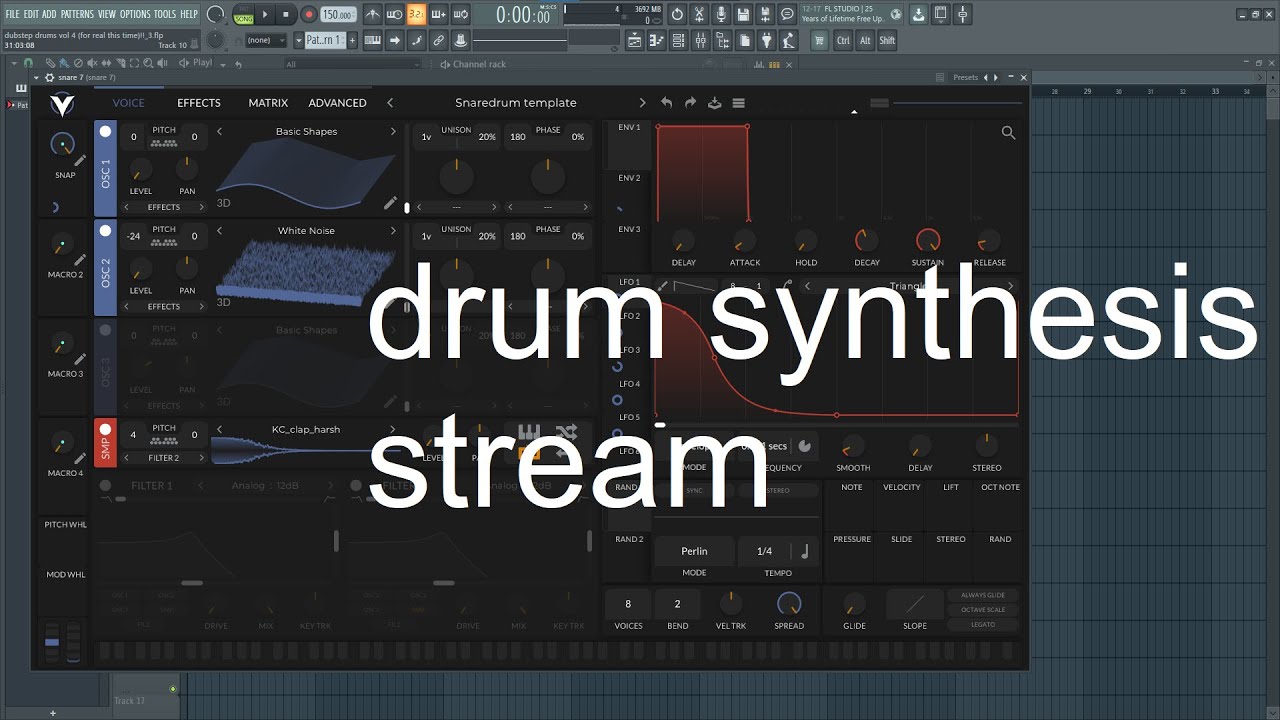This screenshot has height=720, width=1280.
Task: Previous wavetable before White Noise
Action: [220, 231]
